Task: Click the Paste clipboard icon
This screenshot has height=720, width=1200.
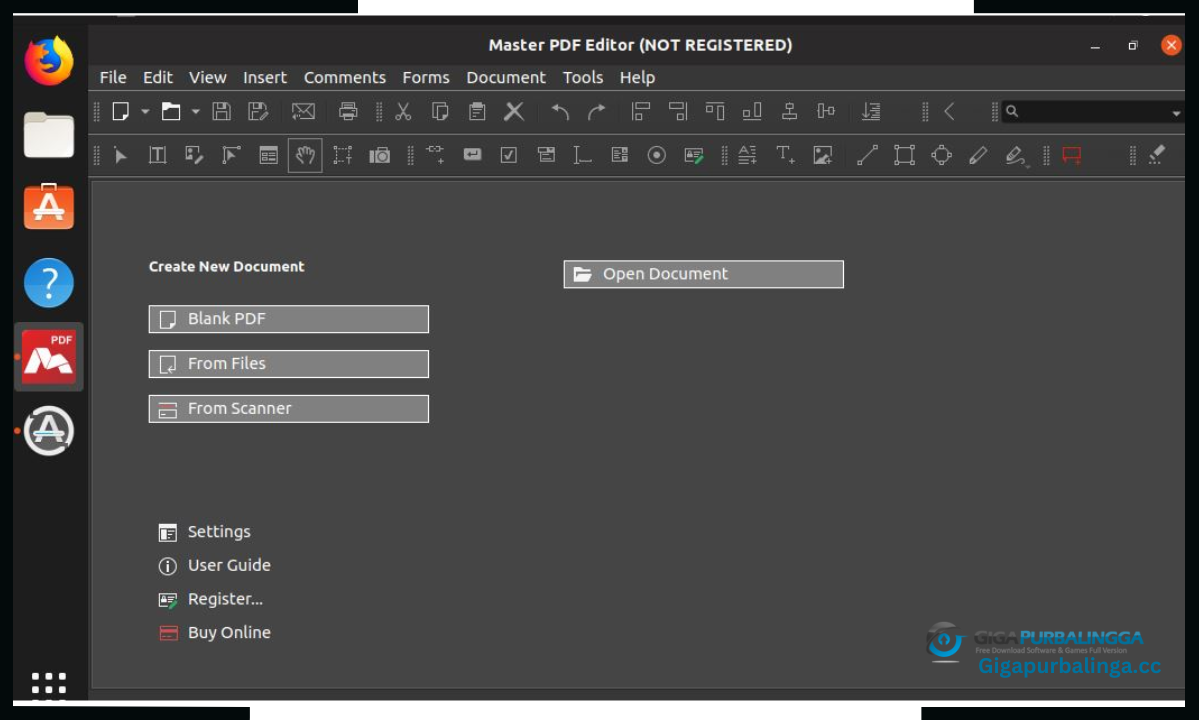Action: pos(477,111)
